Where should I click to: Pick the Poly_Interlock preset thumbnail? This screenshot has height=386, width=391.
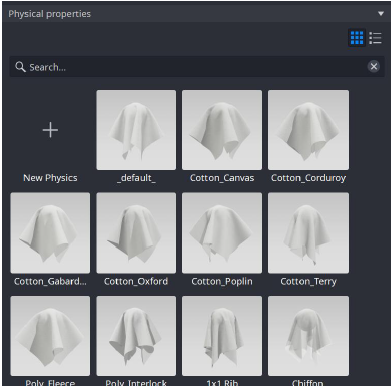click(136, 336)
